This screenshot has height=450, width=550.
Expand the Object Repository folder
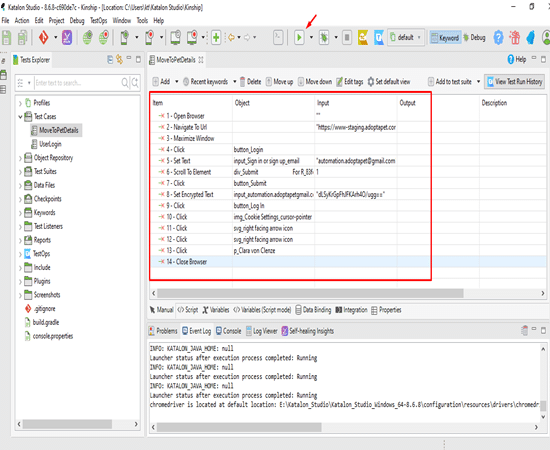tap(20, 158)
